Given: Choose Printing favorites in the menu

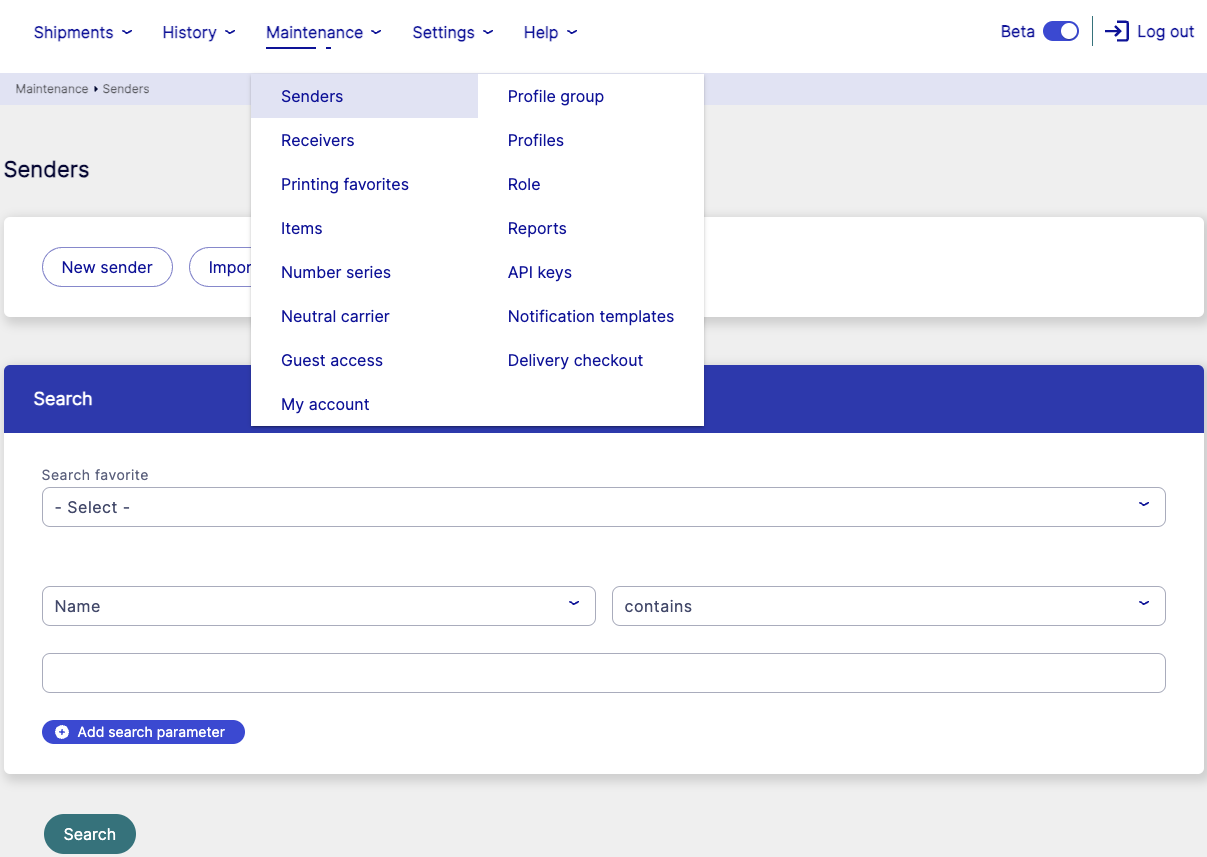Looking at the screenshot, I should click(345, 184).
